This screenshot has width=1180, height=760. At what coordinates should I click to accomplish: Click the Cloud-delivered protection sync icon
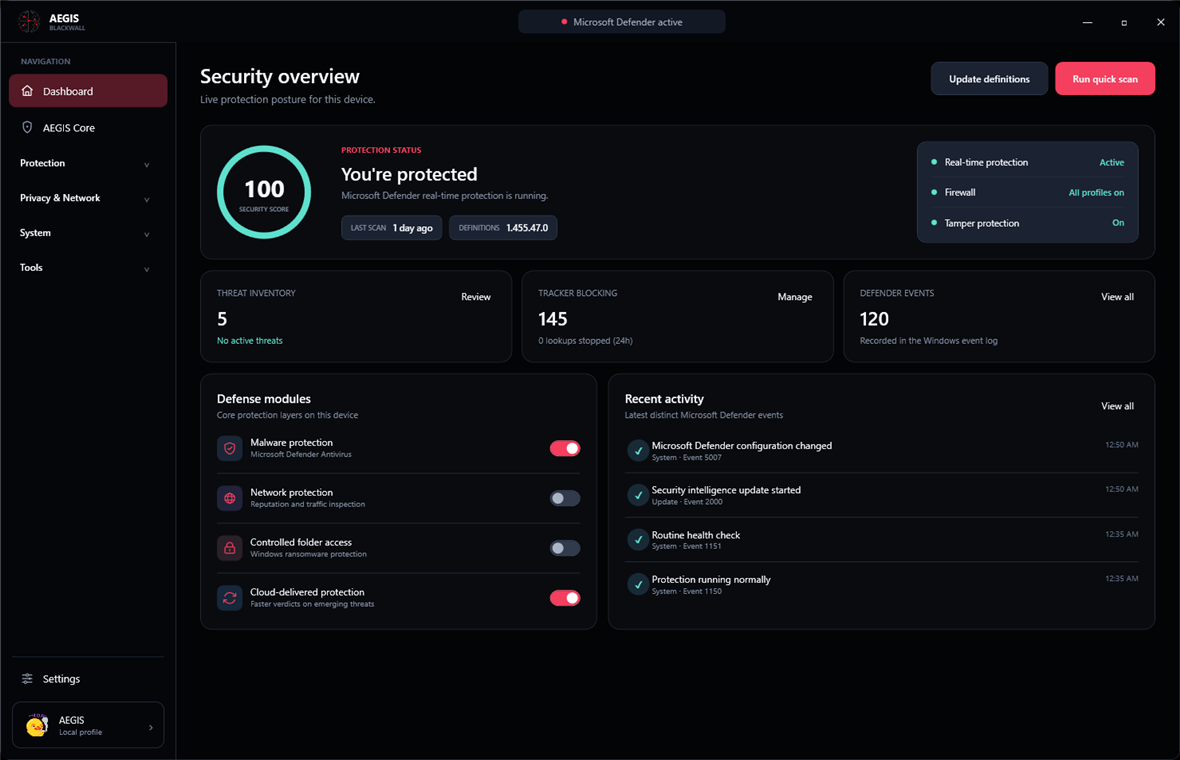pos(230,598)
